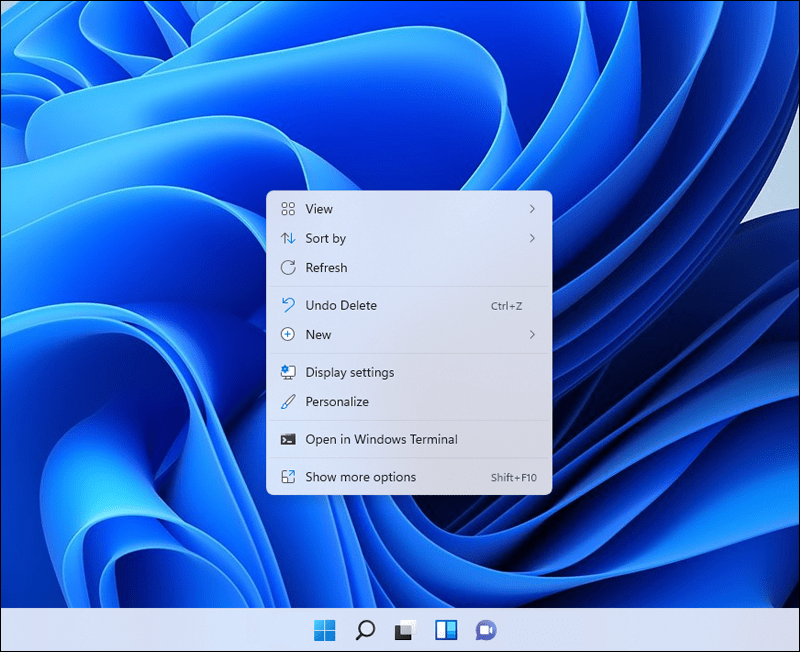Viewport: 800px width, 652px height.
Task: Expand the New submenu chevron
Action: click(532, 334)
